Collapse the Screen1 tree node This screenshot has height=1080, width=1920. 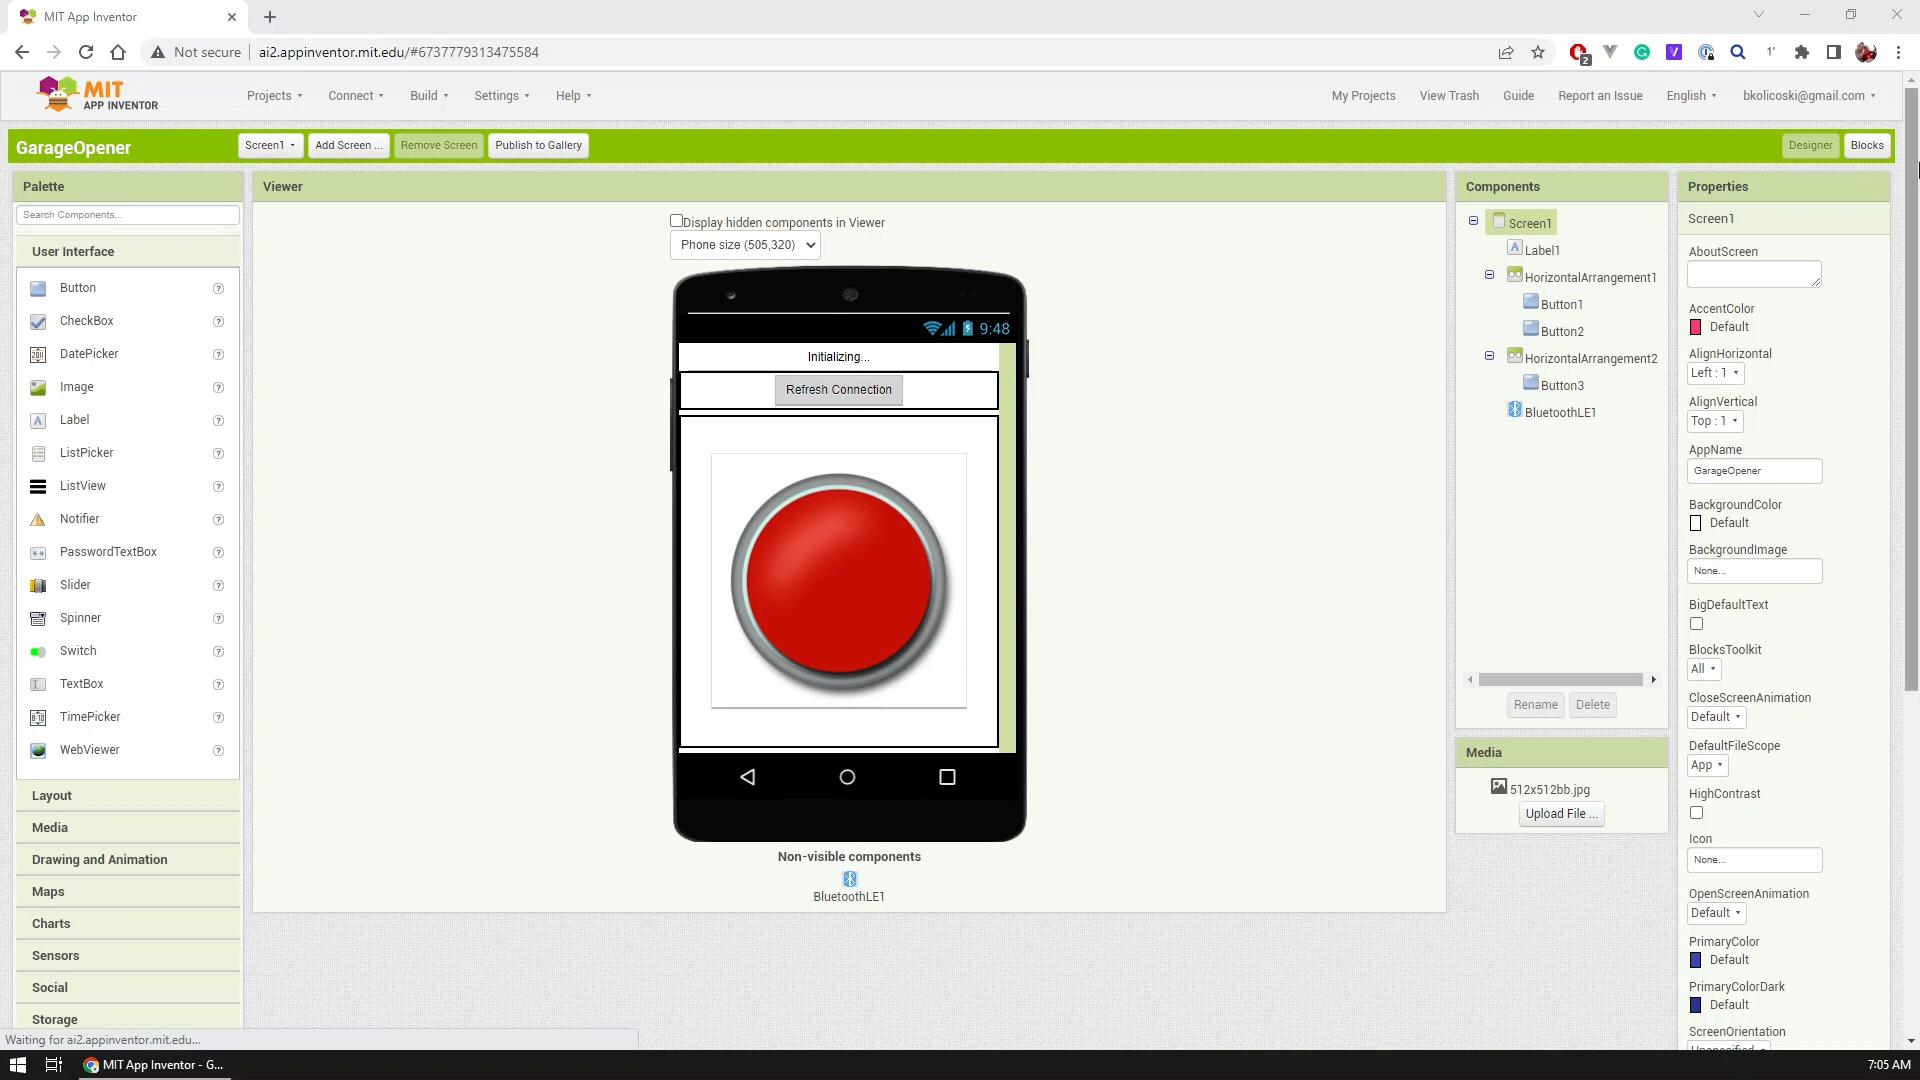point(1473,221)
